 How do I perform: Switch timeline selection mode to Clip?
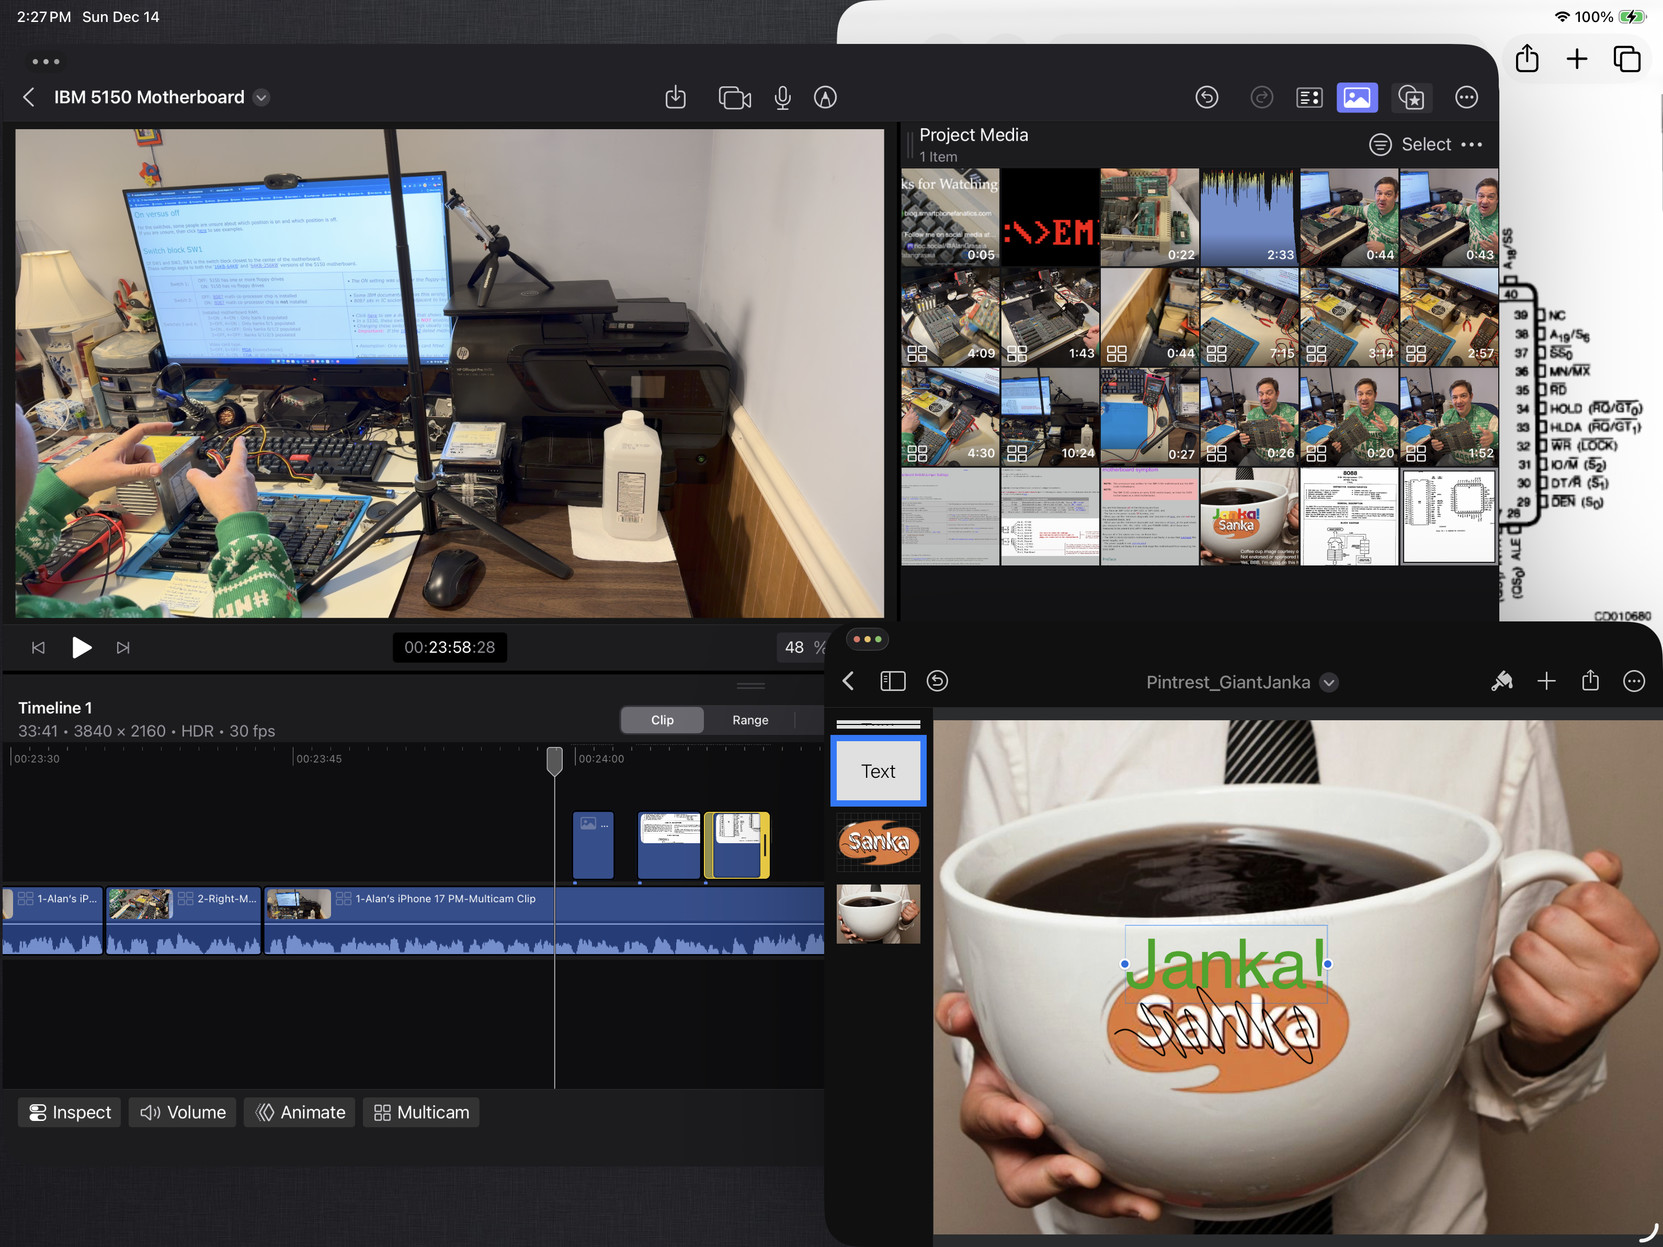662,720
